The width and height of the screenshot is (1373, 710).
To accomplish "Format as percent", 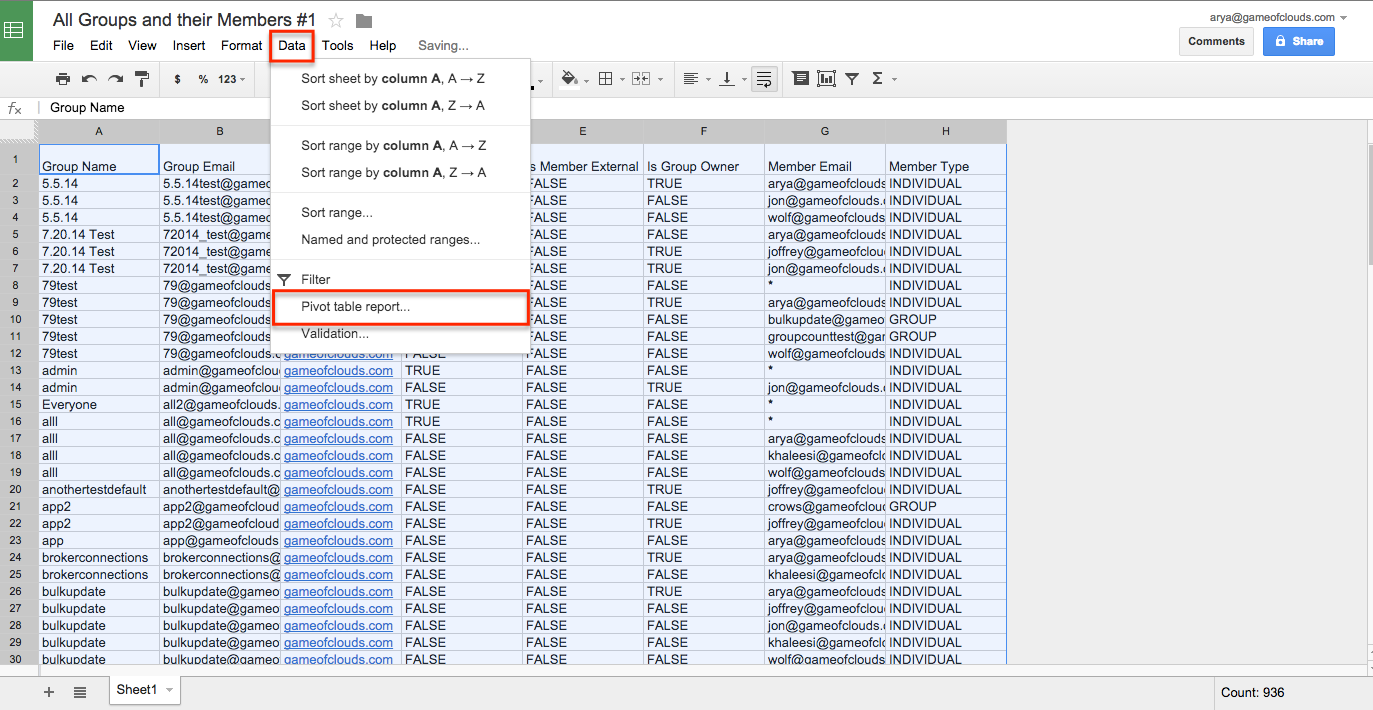I will click(x=203, y=79).
